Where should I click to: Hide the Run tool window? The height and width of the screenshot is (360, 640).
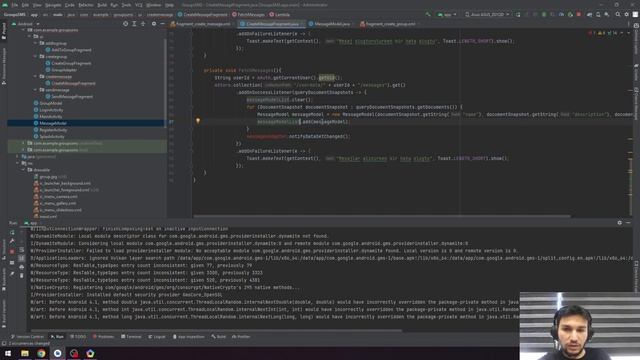(x=628, y=223)
